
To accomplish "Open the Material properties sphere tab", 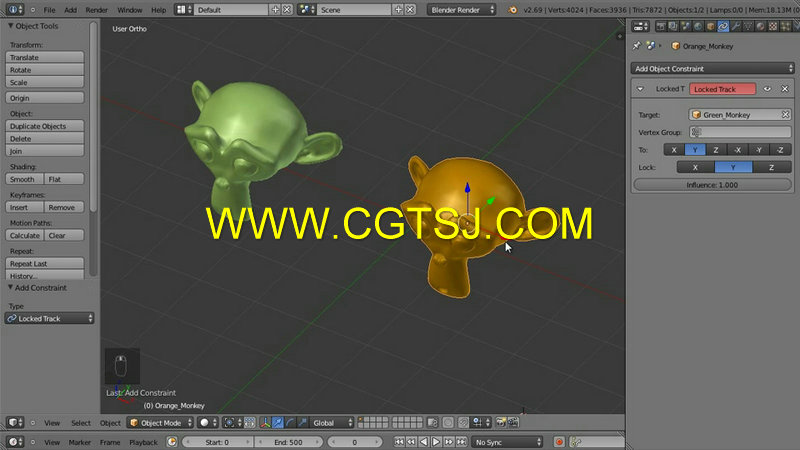I will (x=760, y=26).
